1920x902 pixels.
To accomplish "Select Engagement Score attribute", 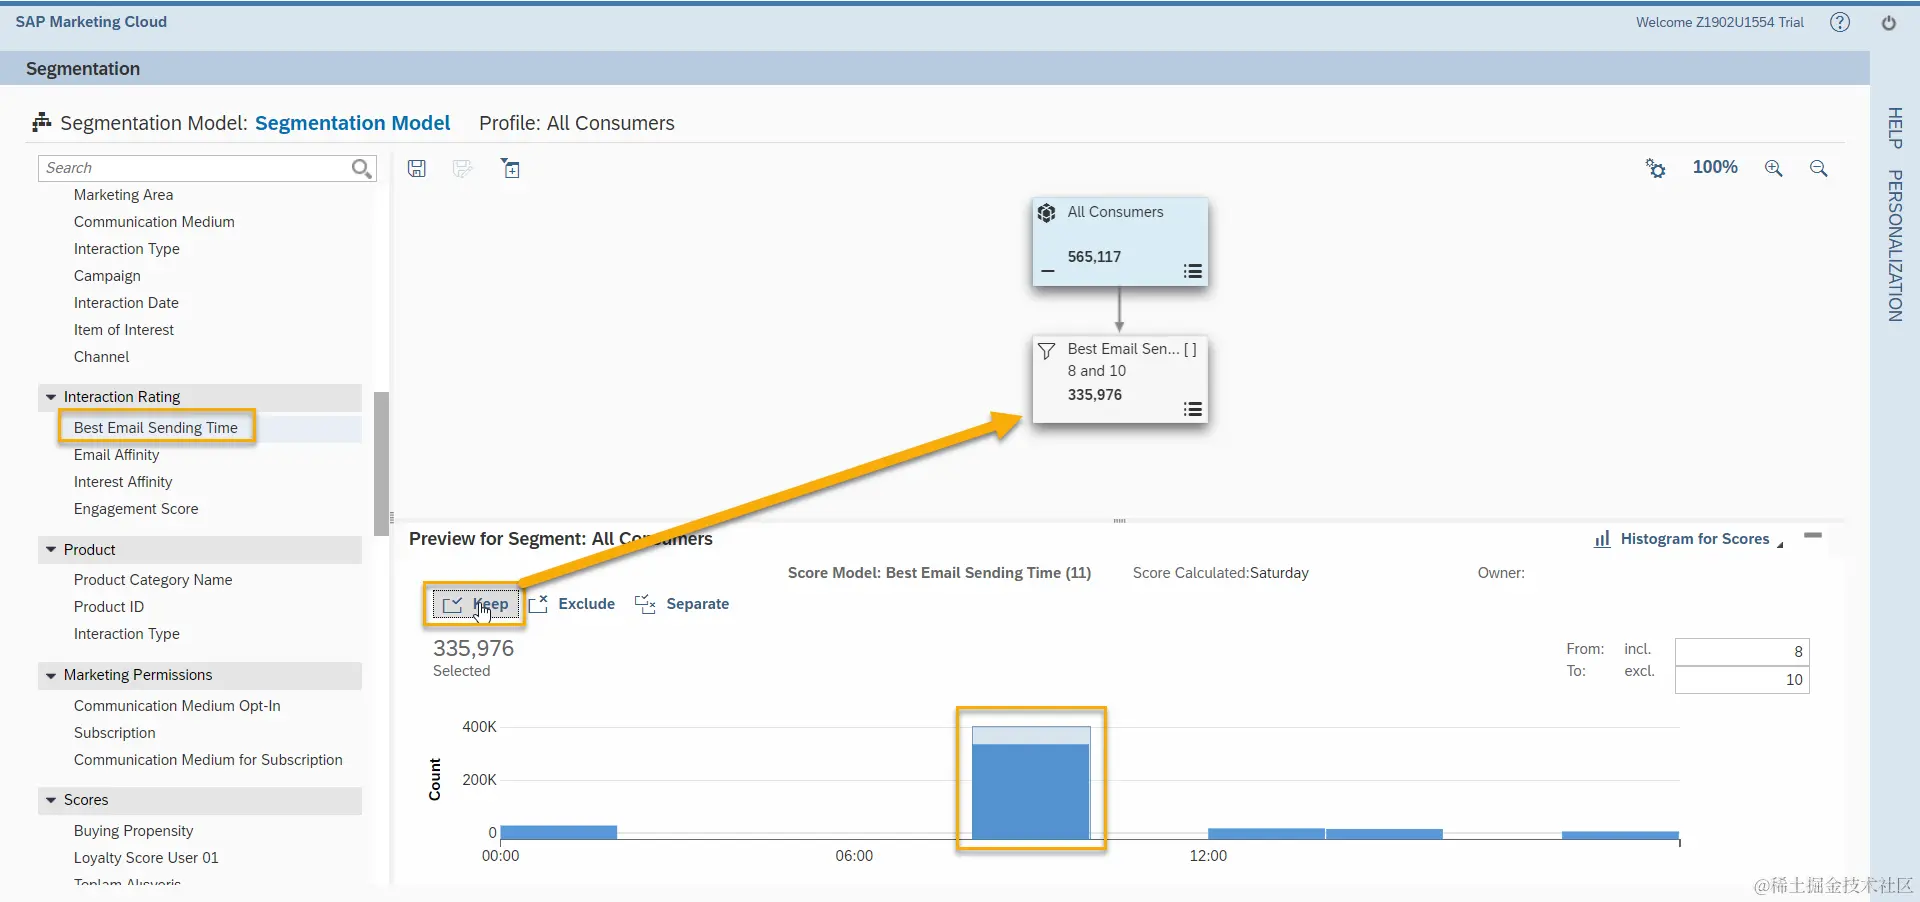I will tap(136, 509).
